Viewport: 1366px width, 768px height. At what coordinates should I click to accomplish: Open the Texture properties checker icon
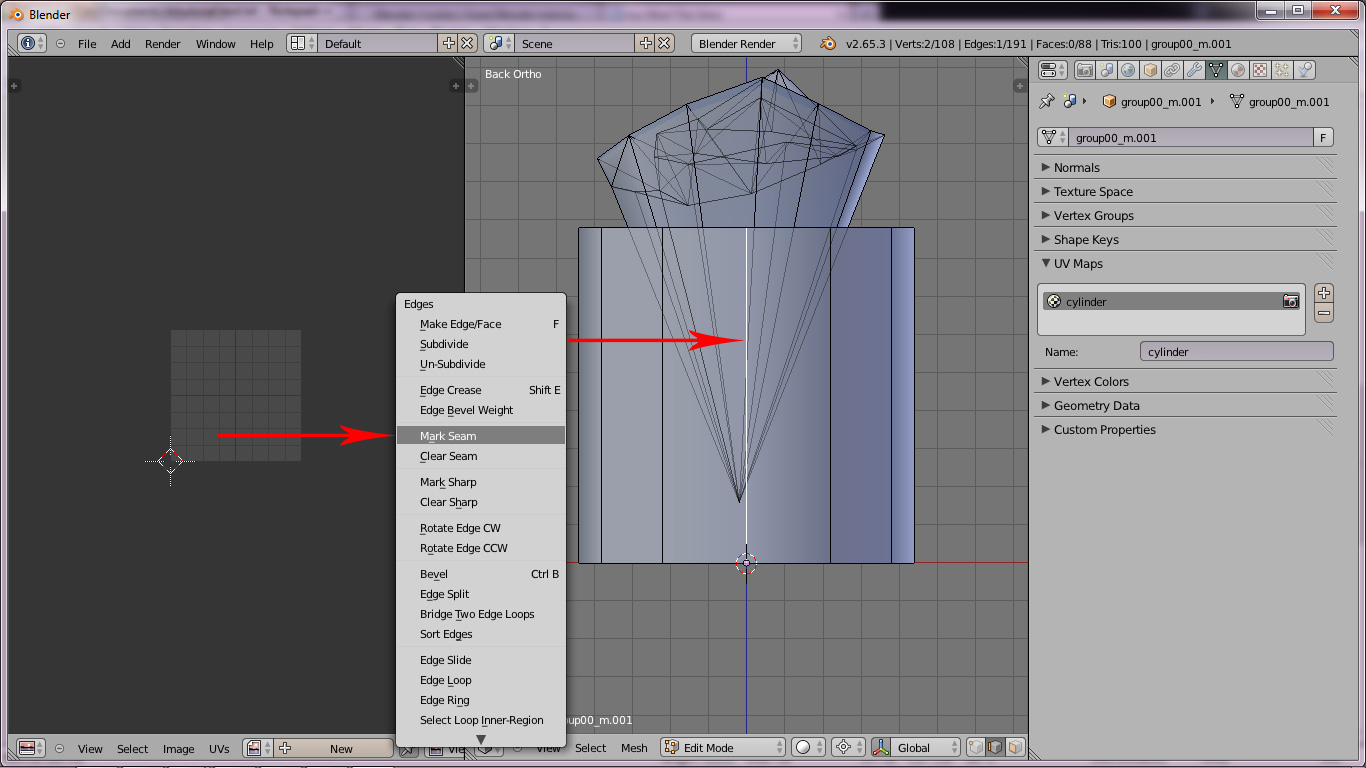click(1260, 70)
